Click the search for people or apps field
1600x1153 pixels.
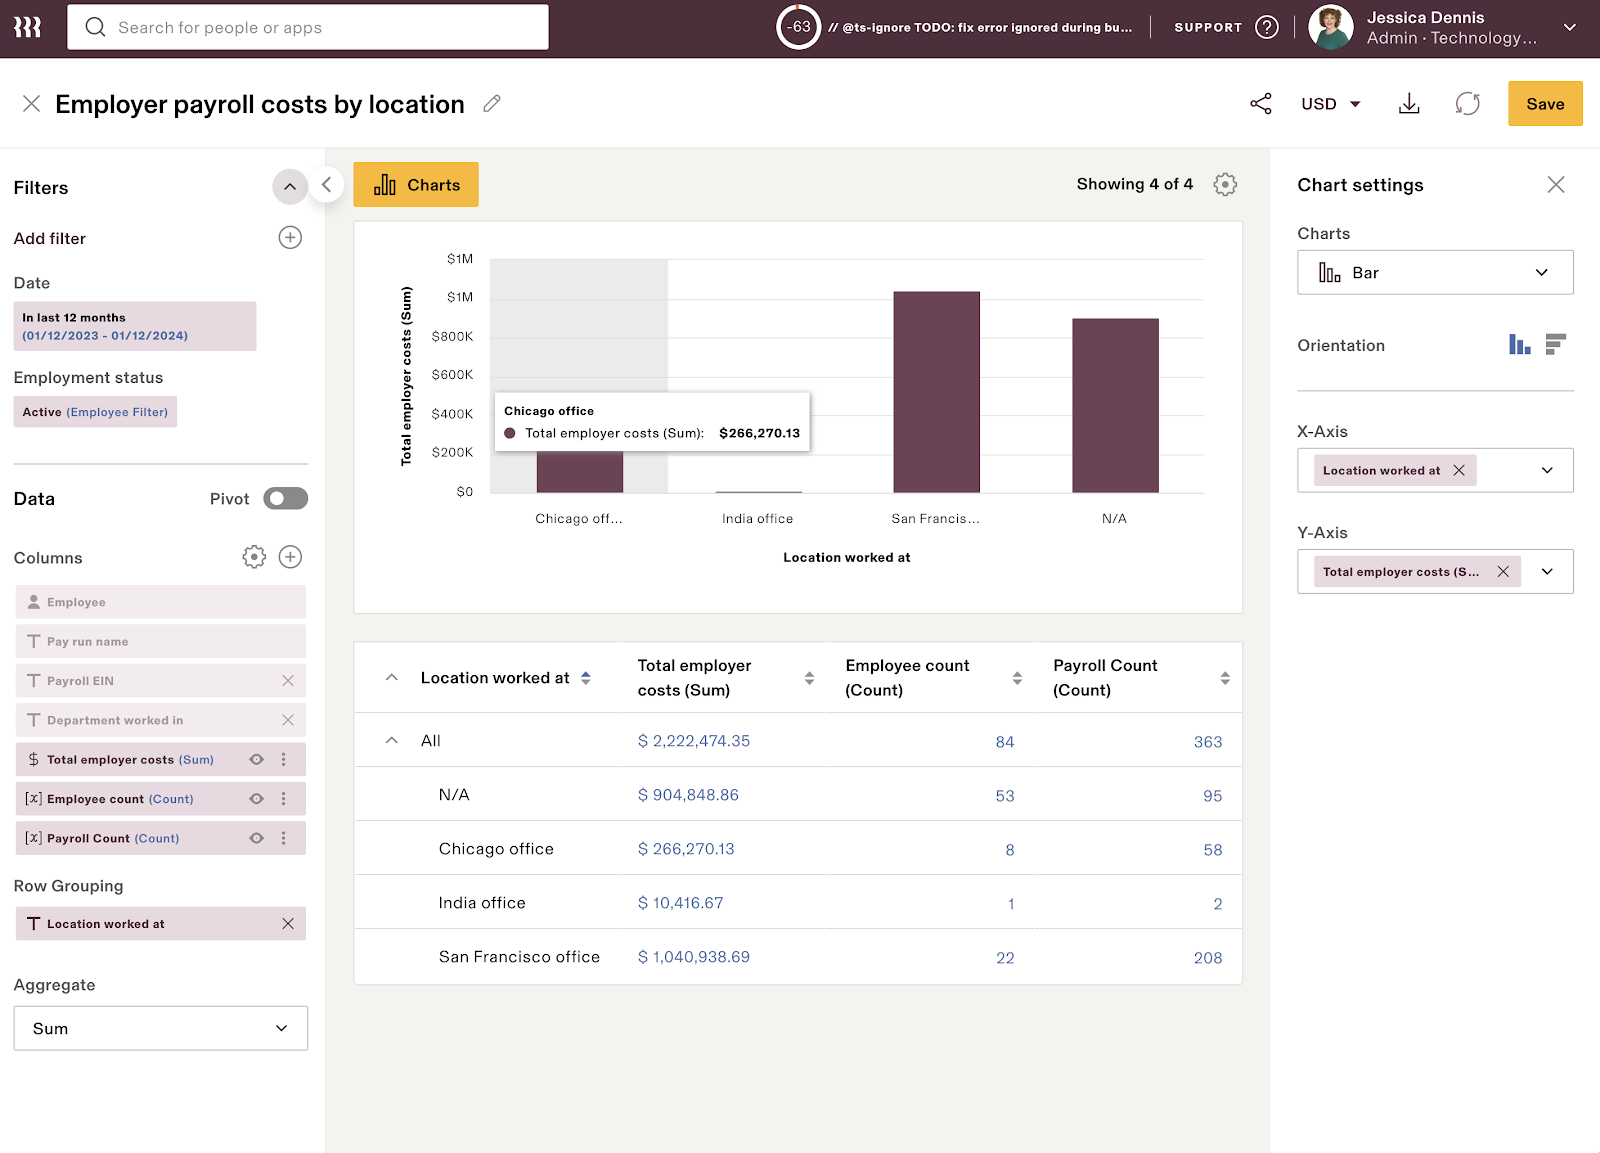308,28
